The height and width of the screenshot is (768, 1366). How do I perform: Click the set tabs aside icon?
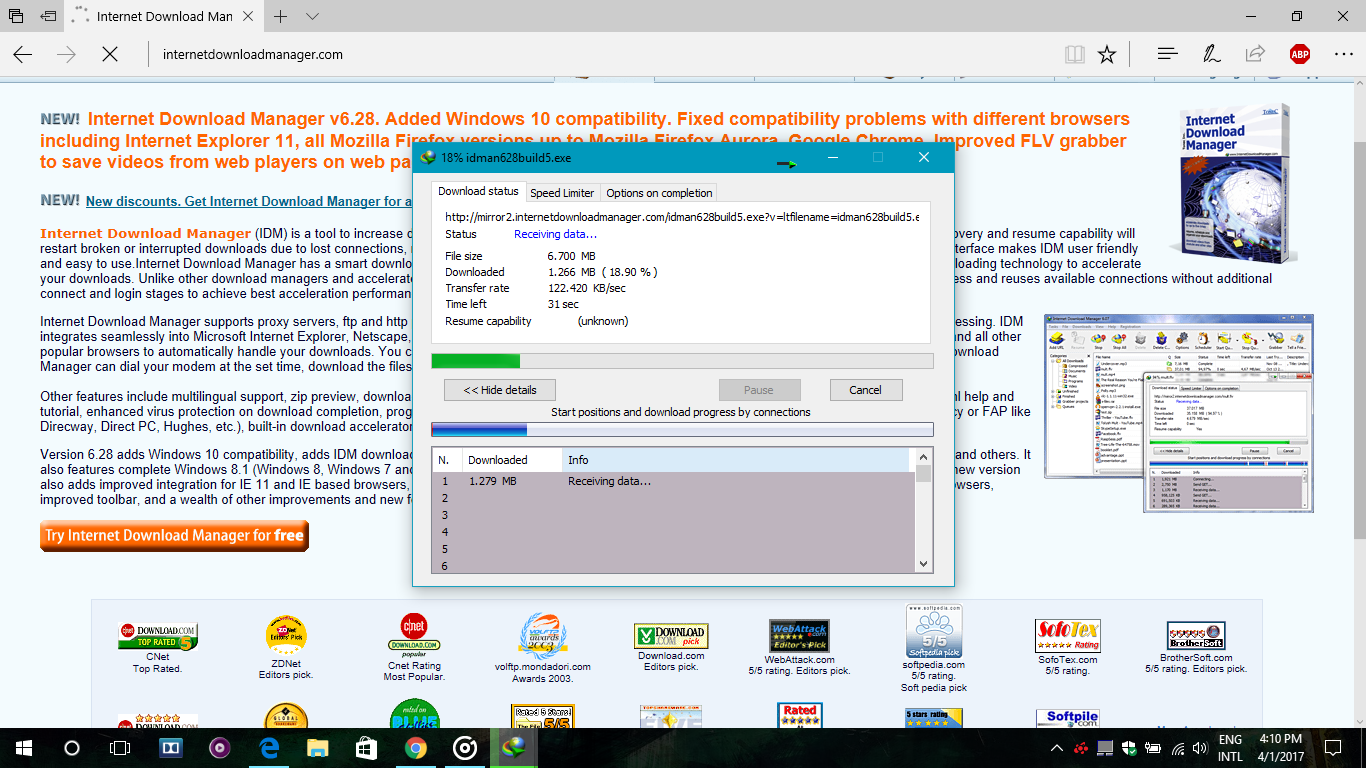[x=47, y=16]
